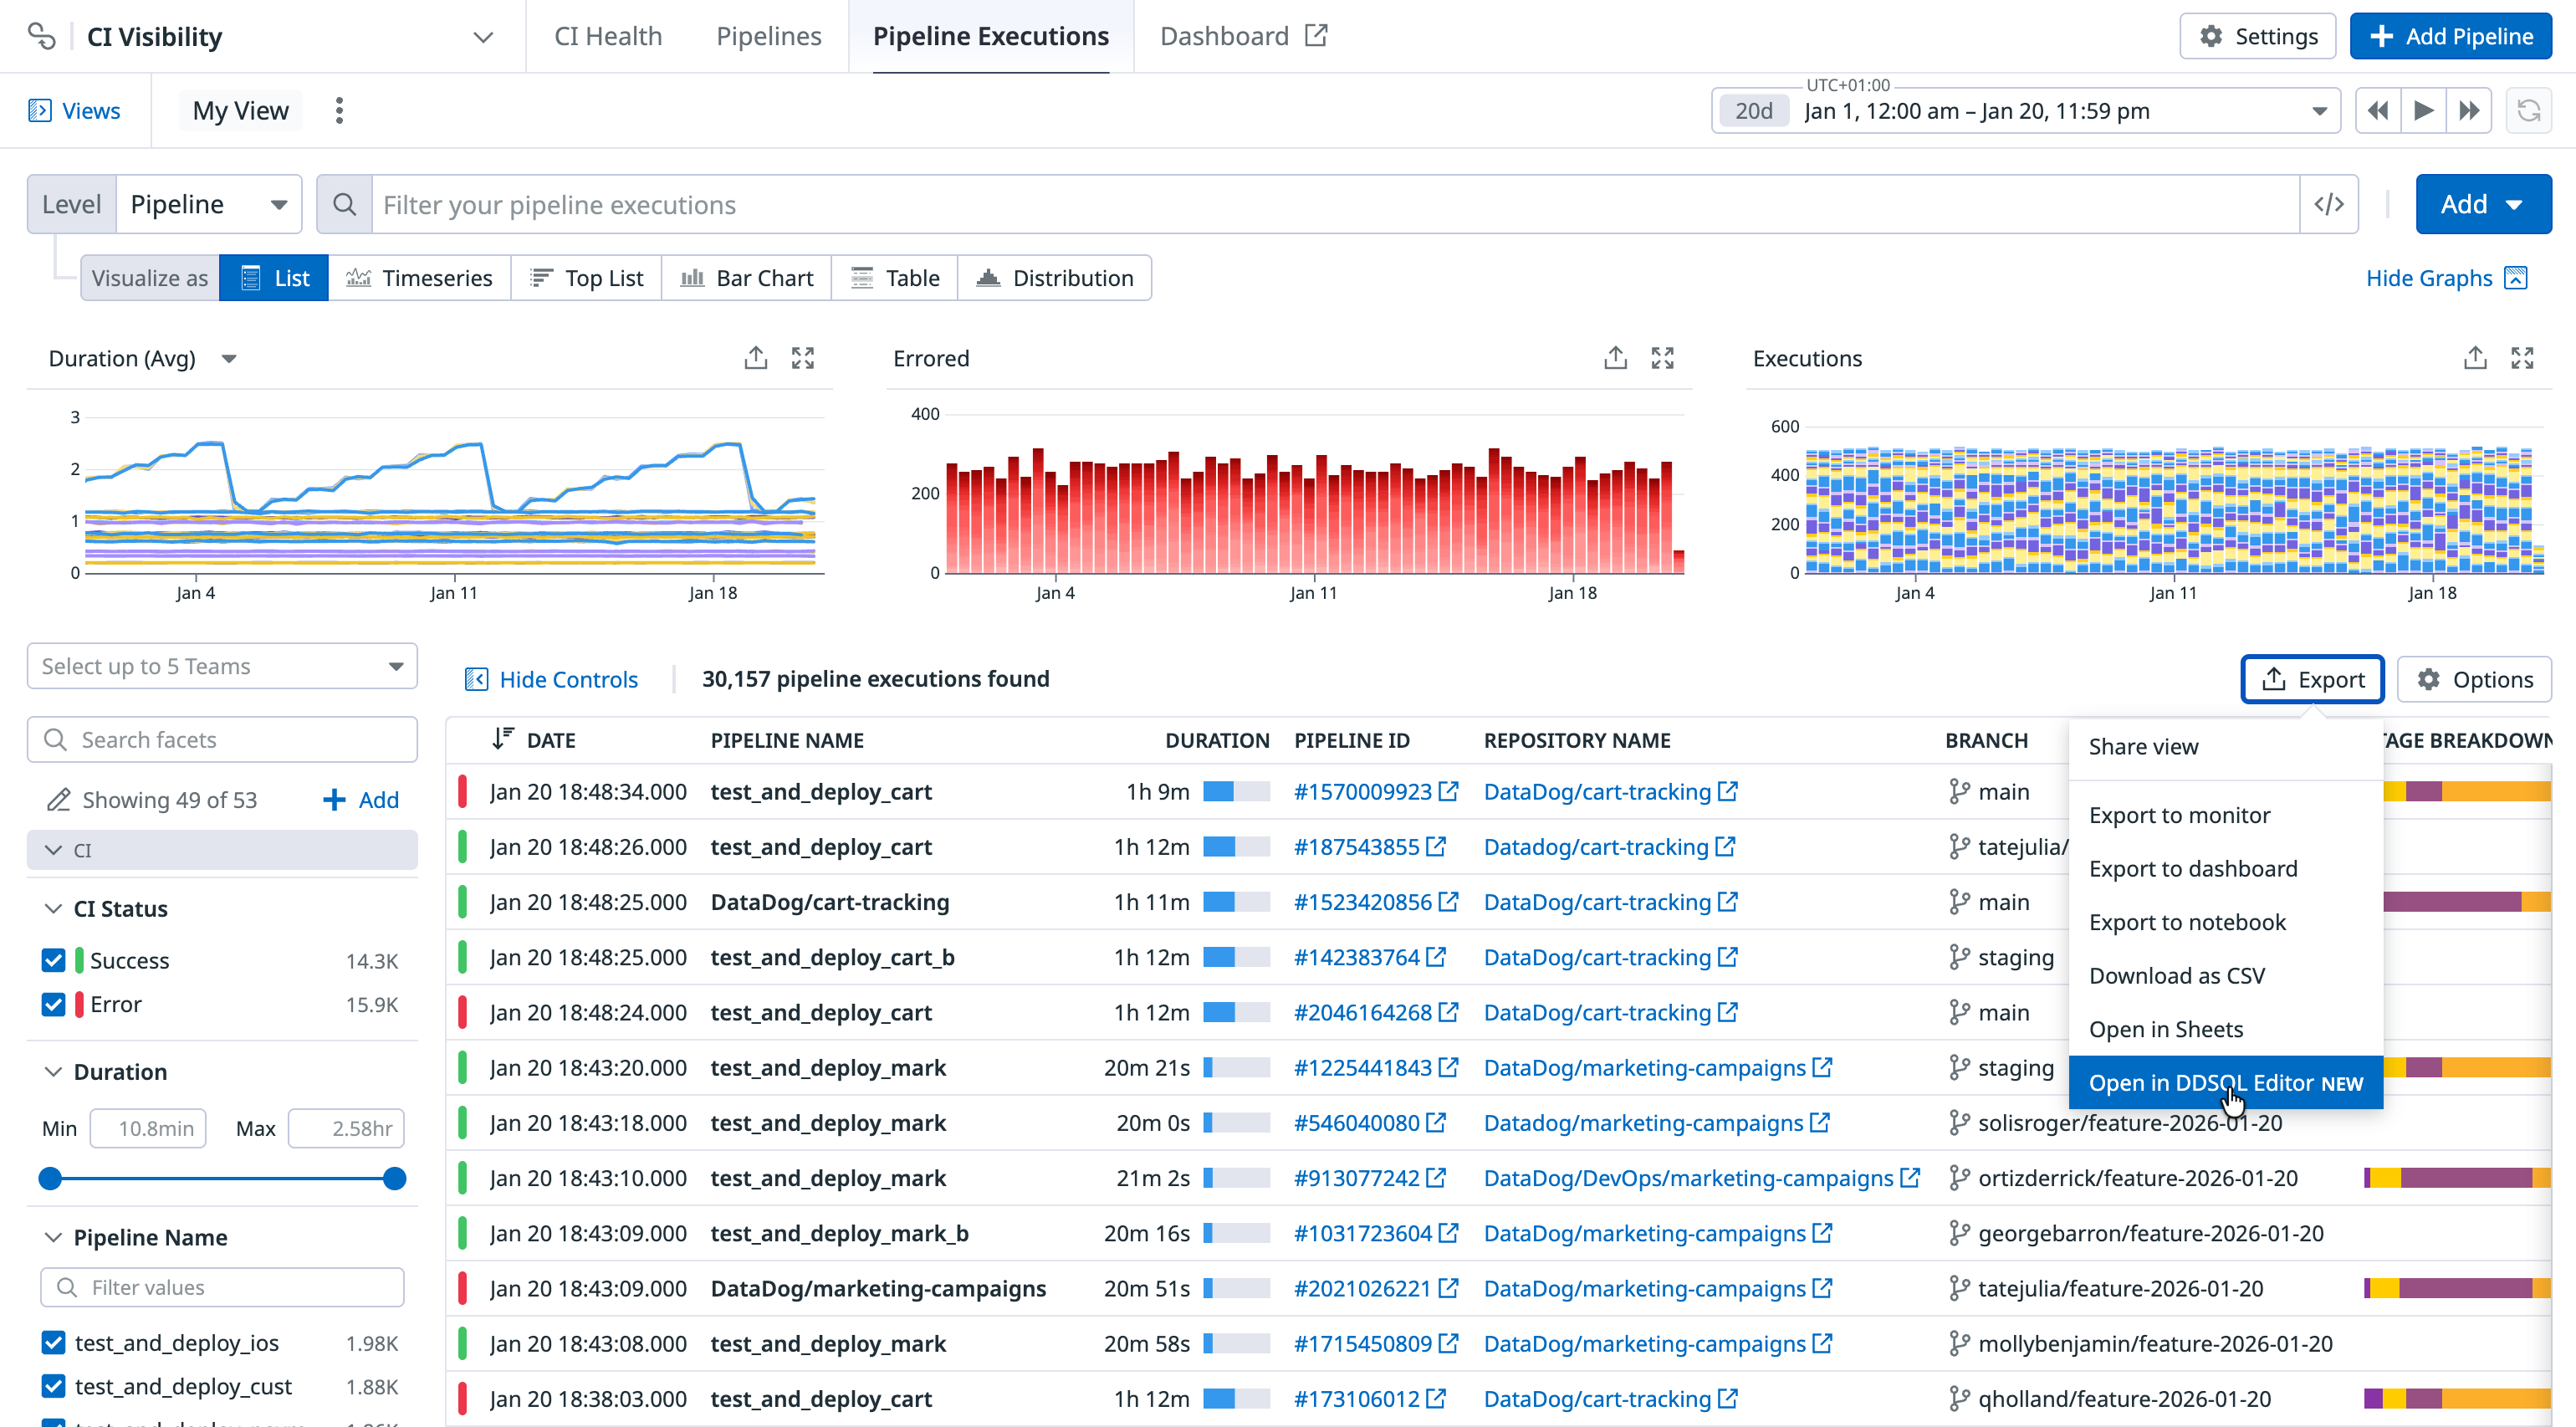
Task: Open the Select up to 5 Teams dropdown
Action: tap(222, 666)
